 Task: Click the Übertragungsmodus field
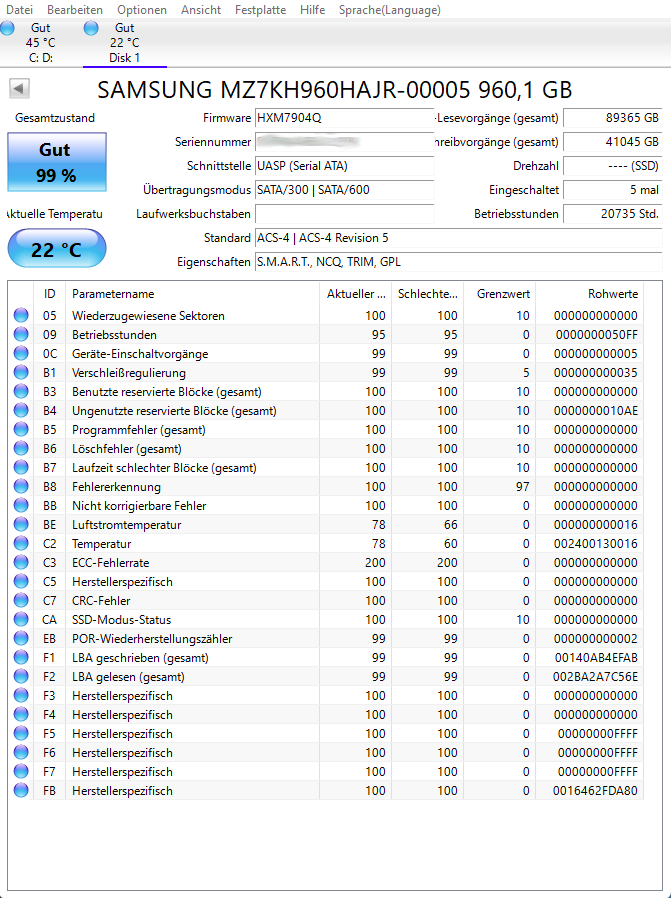point(344,190)
